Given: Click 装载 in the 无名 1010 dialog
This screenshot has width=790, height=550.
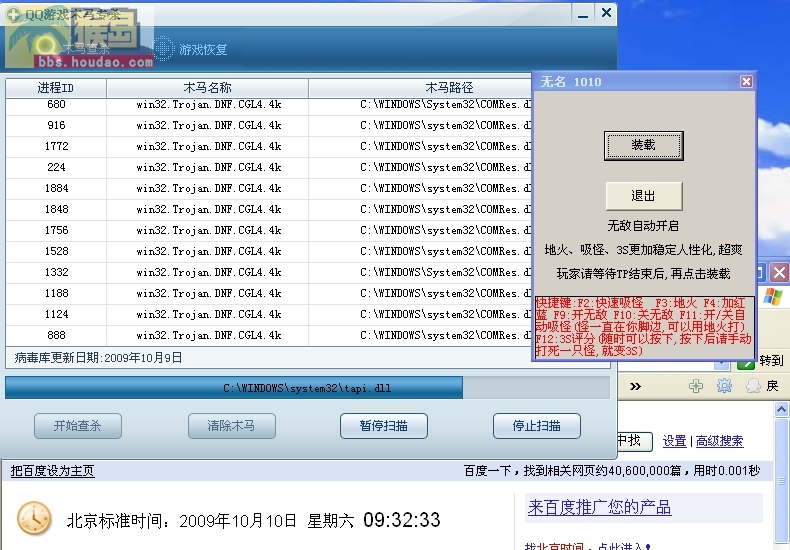Looking at the screenshot, I should click(x=643, y=146).
